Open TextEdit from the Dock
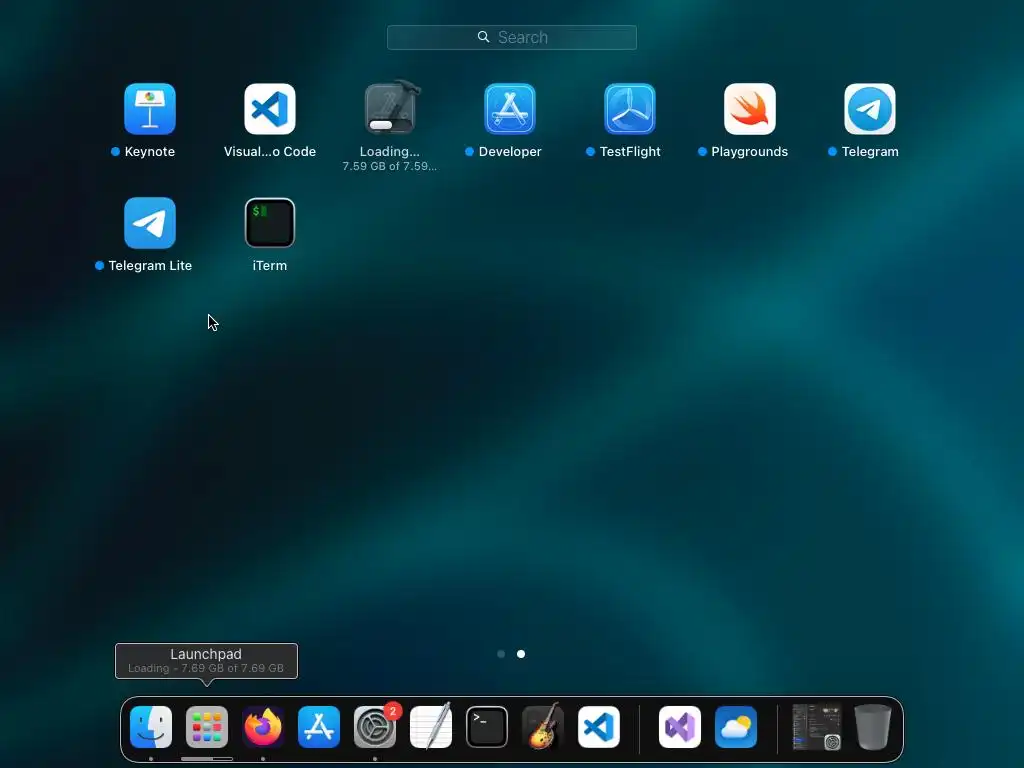The height and width of the screenshot is (768, 1024). tap(431, 727)
